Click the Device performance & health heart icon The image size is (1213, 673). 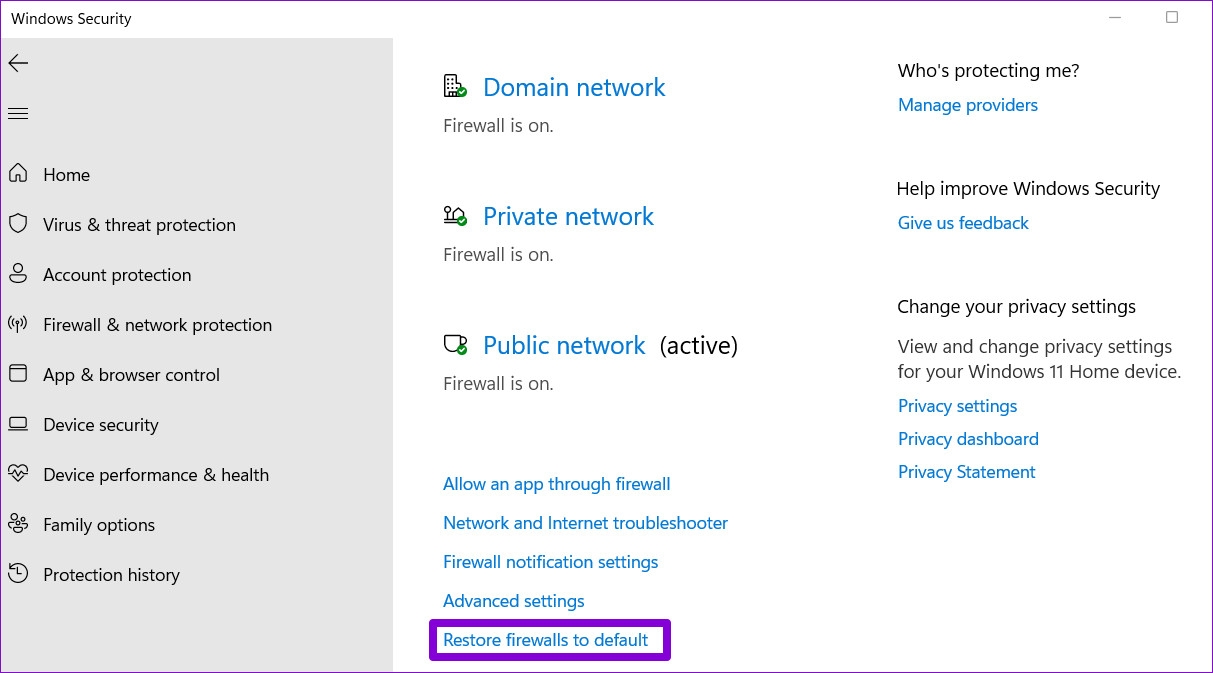(x=18, y=474)
